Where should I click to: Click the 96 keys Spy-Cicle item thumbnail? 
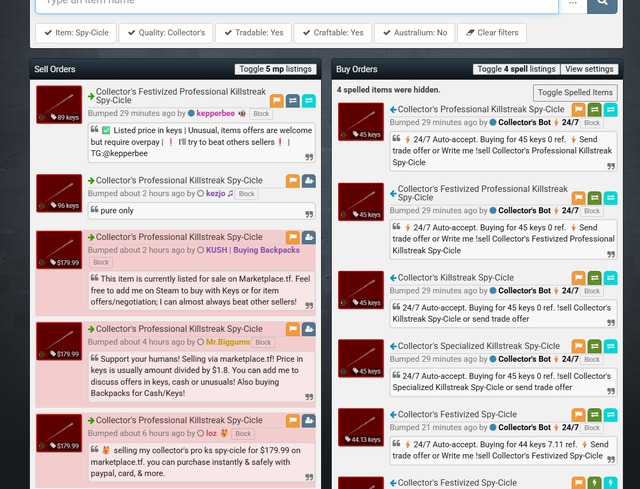coord(59,193)
